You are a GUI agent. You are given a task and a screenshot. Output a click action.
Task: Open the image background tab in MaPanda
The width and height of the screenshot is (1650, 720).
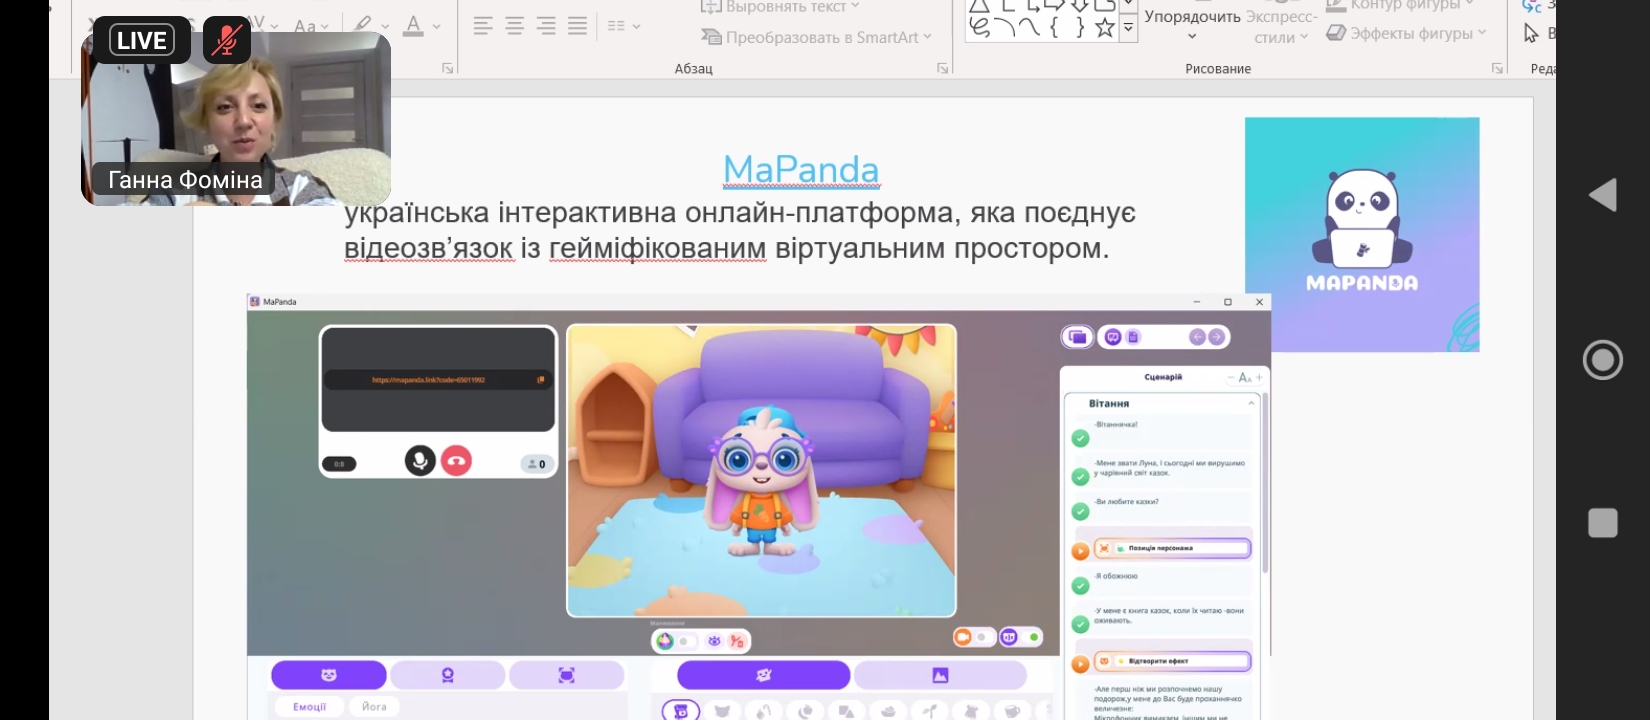point(939,675)
